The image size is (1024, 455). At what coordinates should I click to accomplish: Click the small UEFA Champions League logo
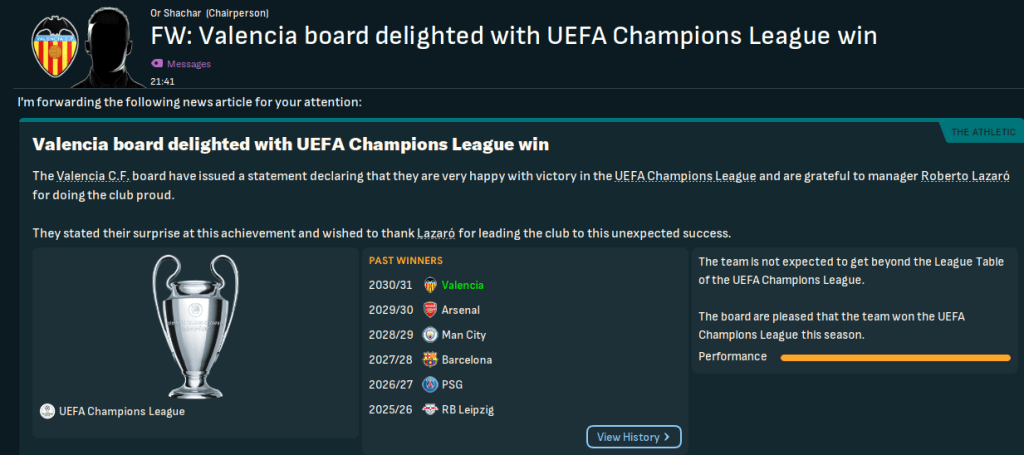(46, 411)
